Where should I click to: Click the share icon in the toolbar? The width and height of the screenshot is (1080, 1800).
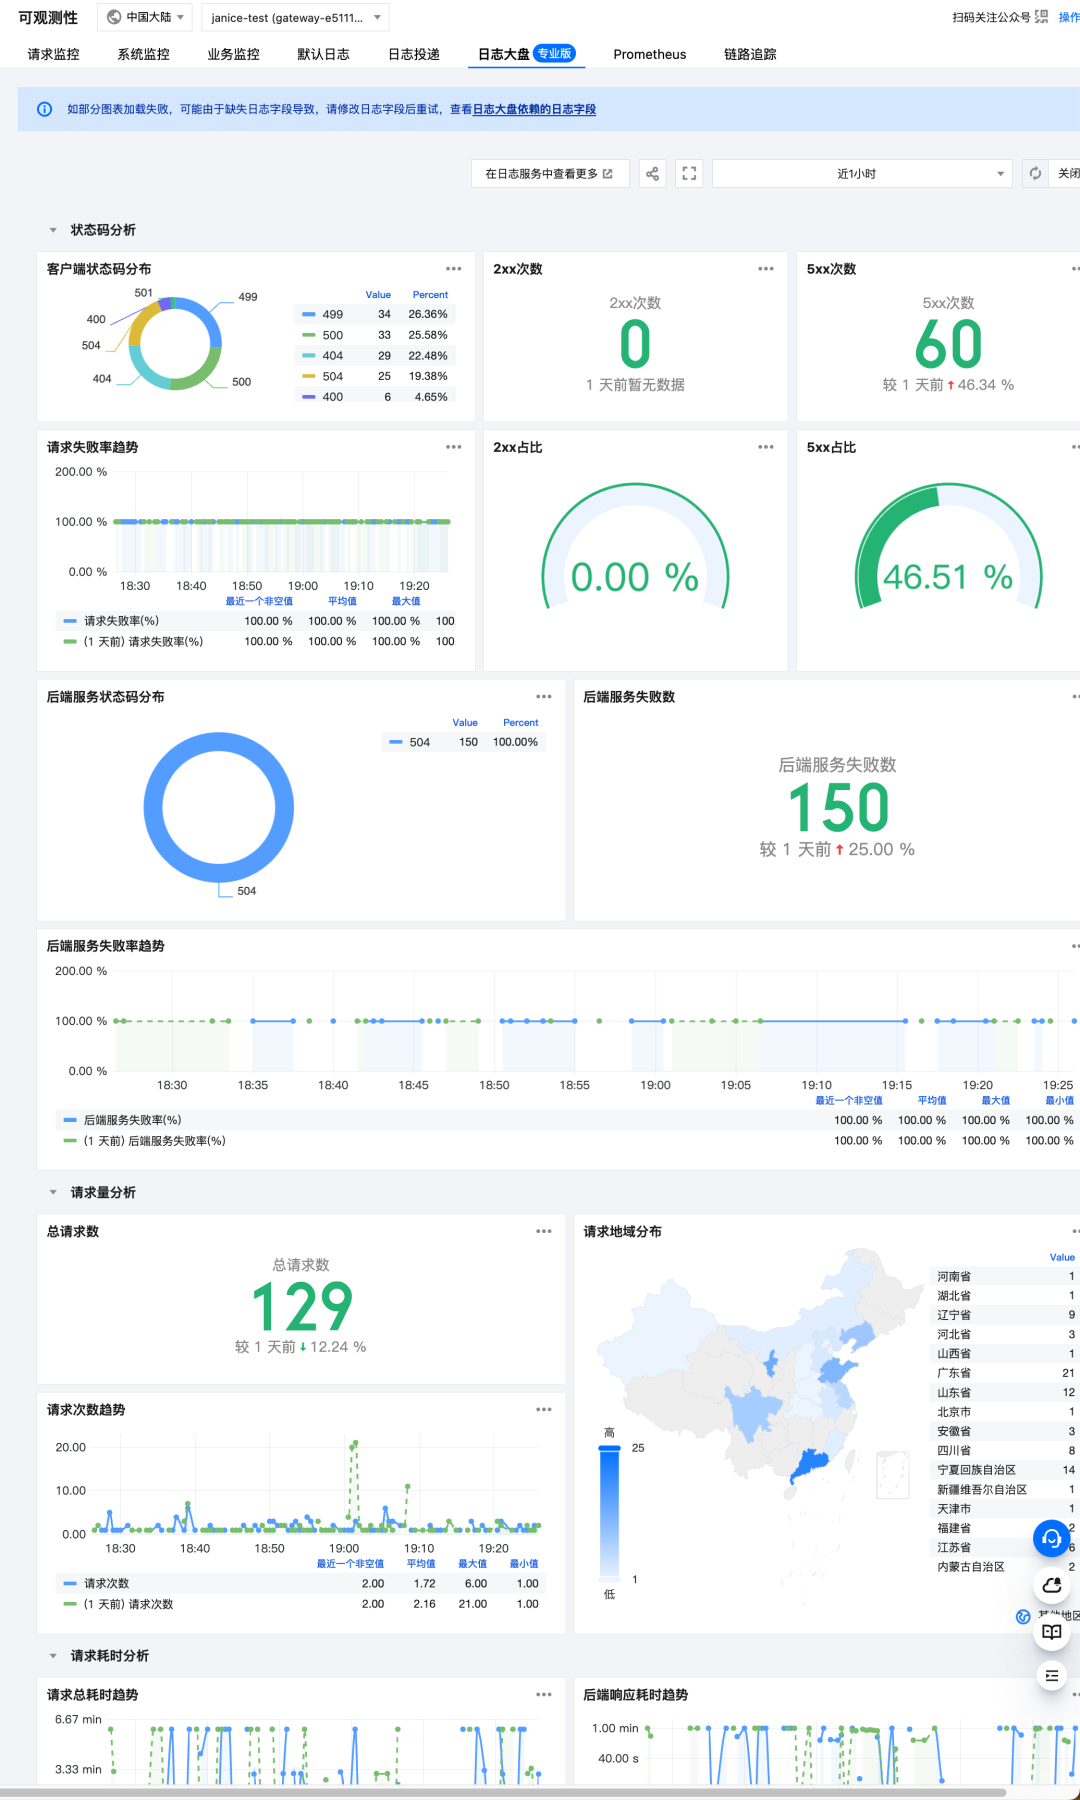[x=652, y=174]
